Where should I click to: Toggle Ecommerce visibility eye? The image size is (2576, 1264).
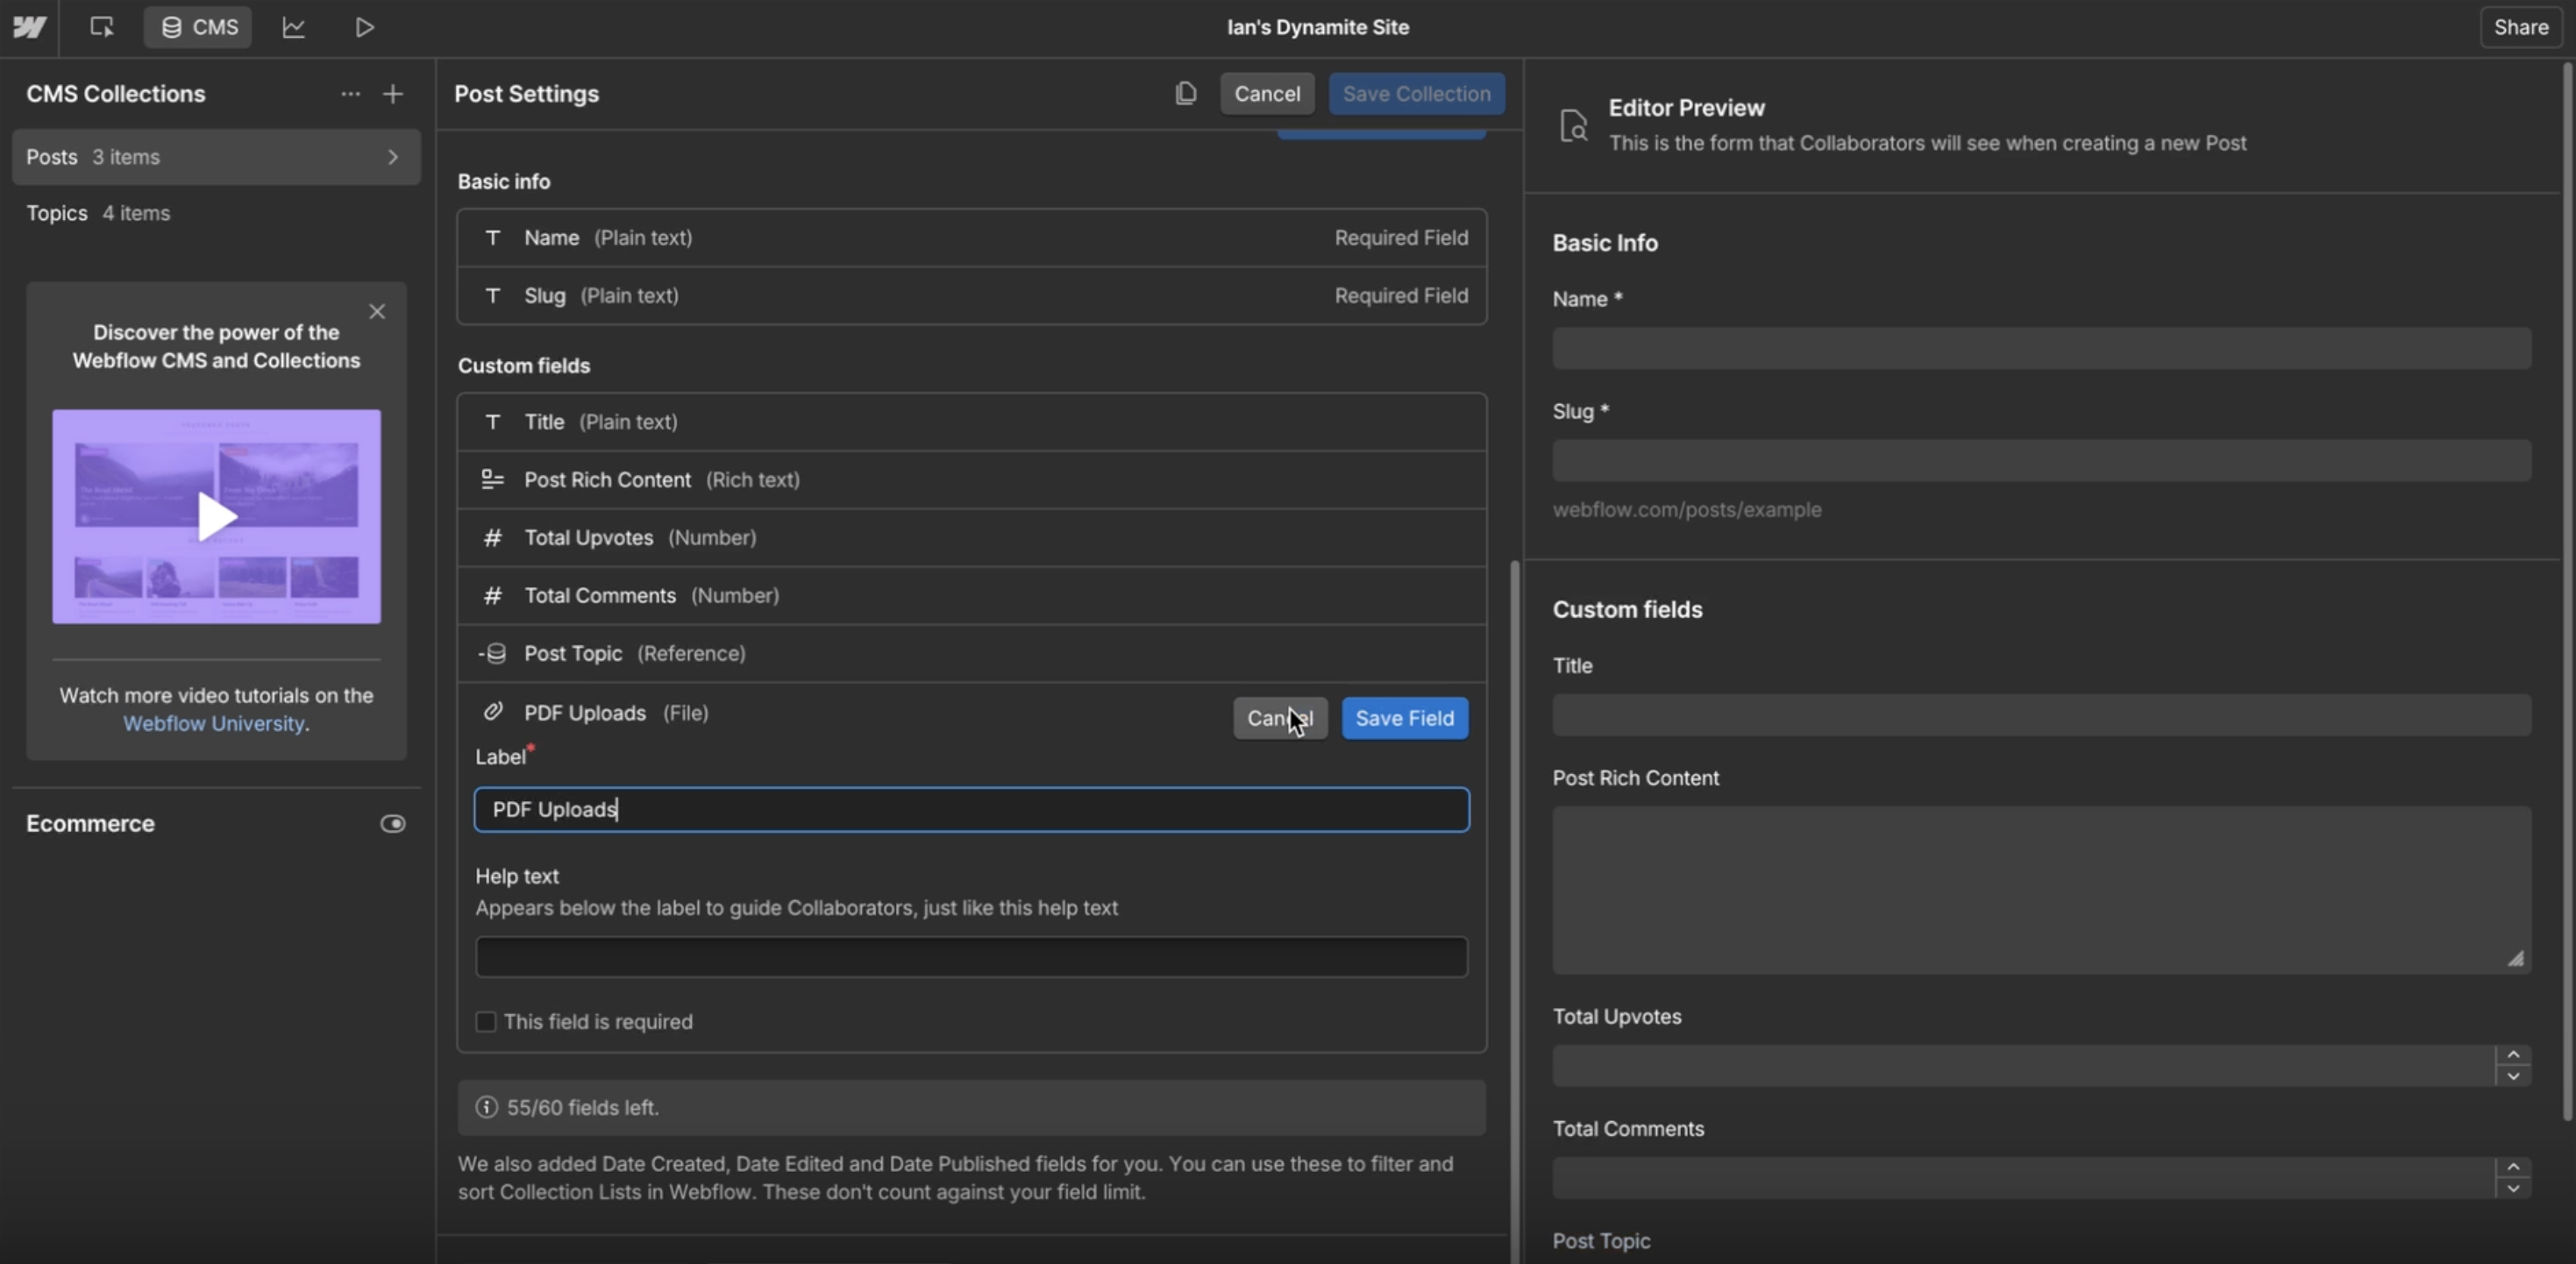coord(393,823)
